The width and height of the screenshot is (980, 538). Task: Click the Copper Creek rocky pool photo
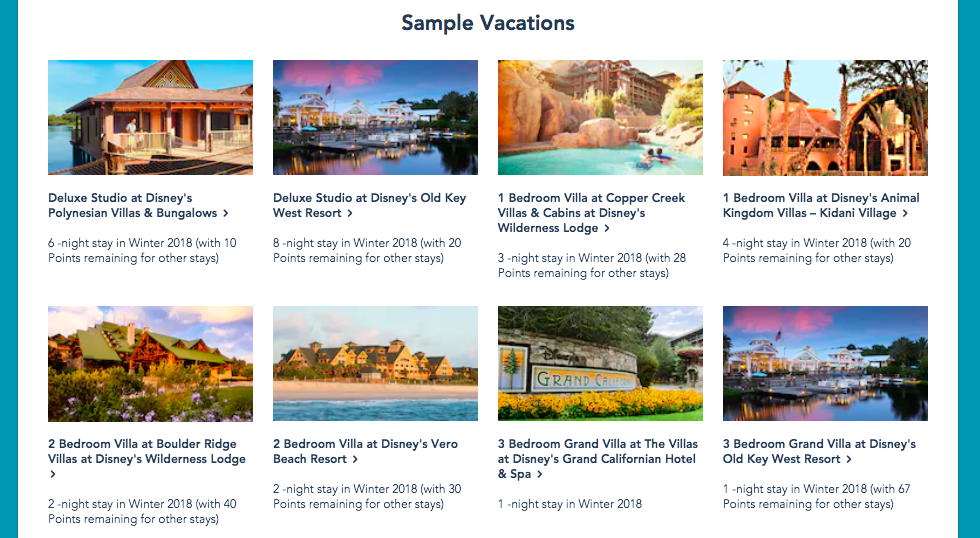pyautogui.click(x=601, y=117)
